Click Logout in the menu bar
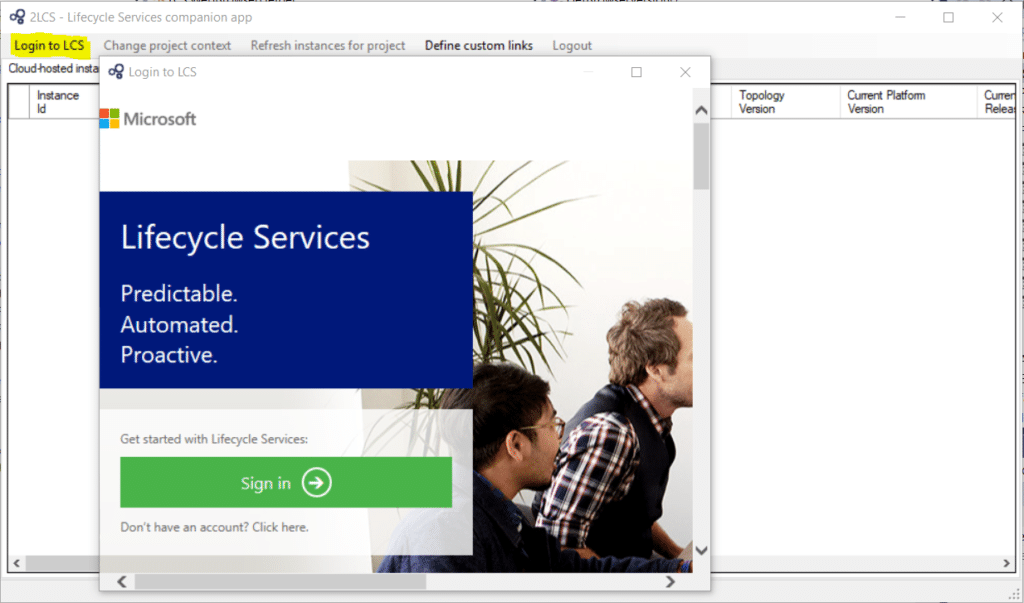The height and width of the screenshot is (603, 1024). 572,45
